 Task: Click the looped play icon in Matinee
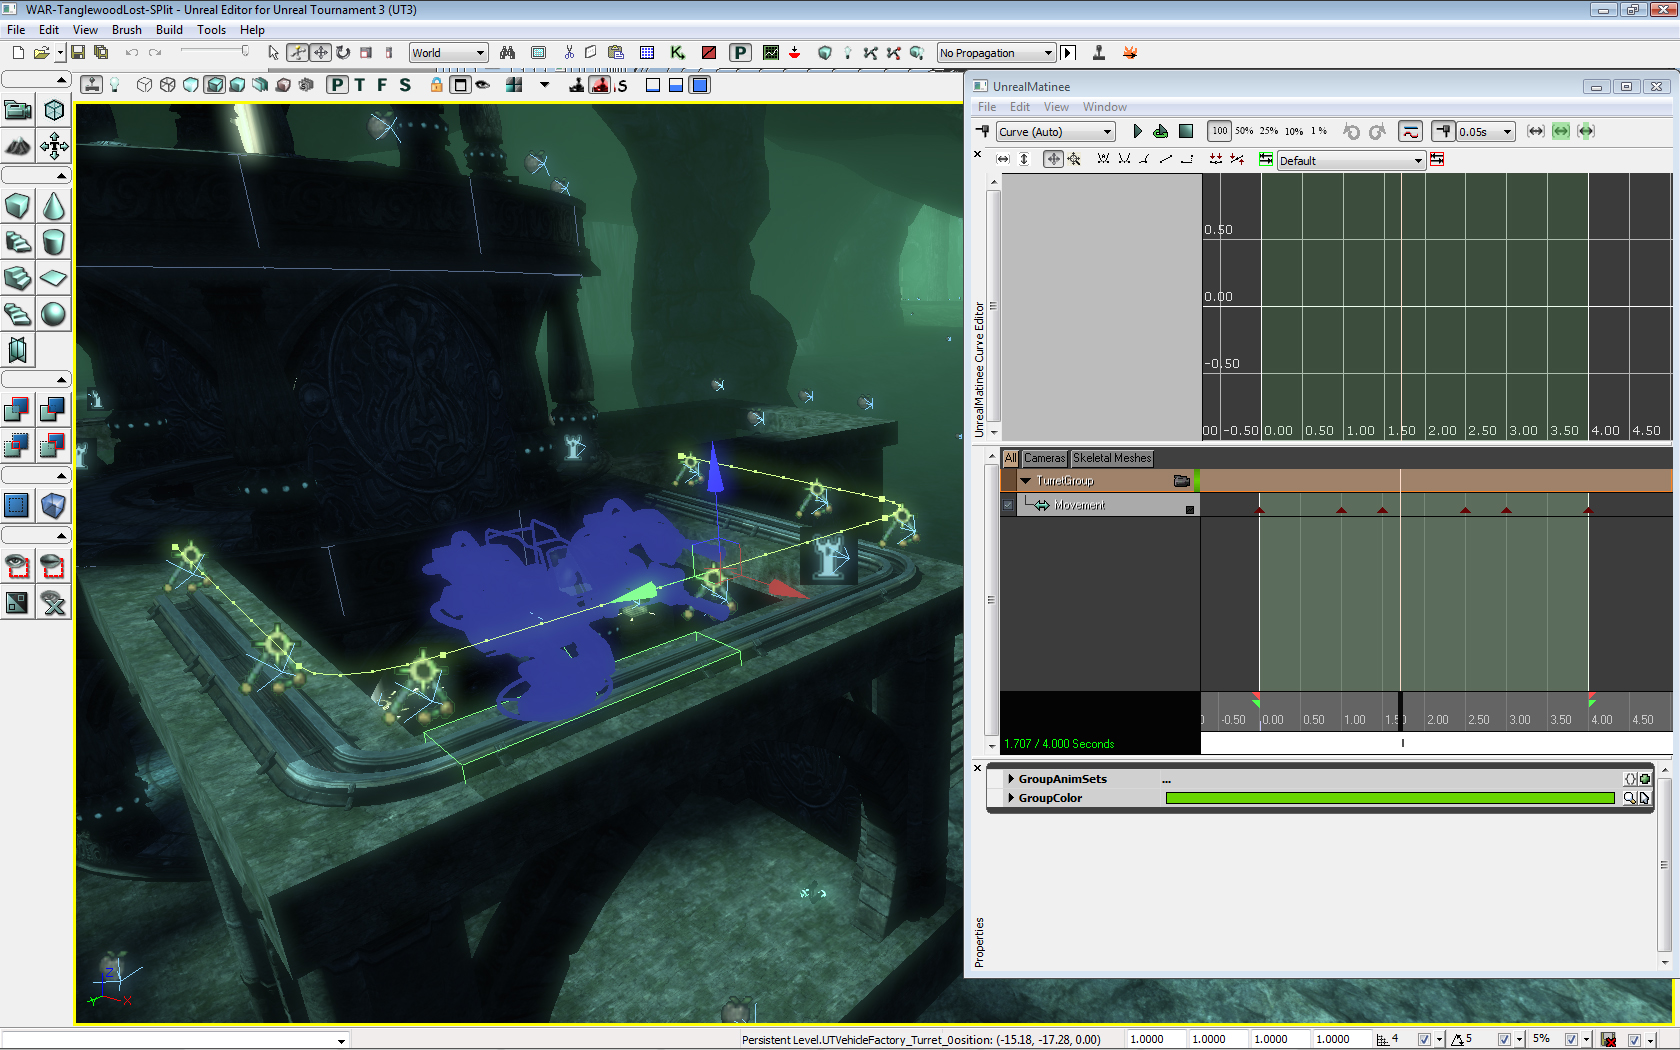tap(1160, 131)
